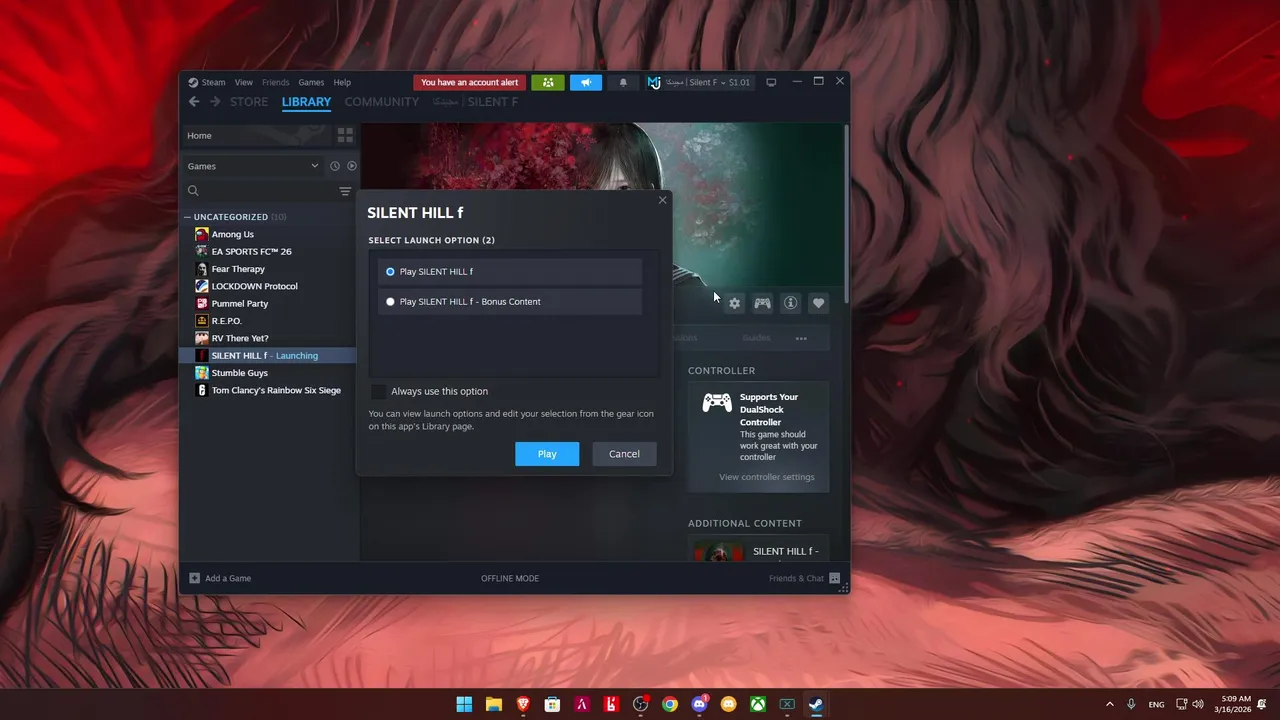Enable Always use this option checkbox
The image size is (1280, 720).
click(x=378, y=391)
